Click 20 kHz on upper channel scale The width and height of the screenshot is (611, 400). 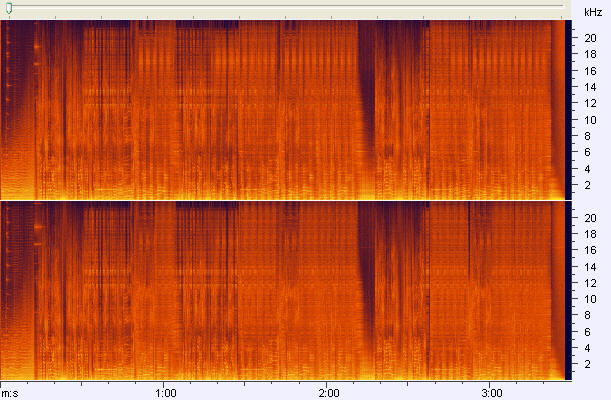[590, 38]
